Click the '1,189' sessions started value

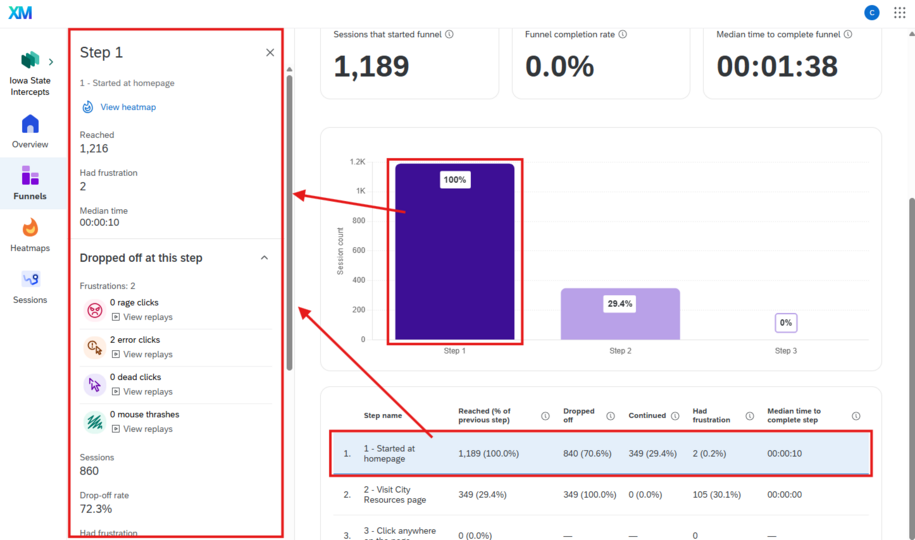pyautogui.click(x=371, y=66)
